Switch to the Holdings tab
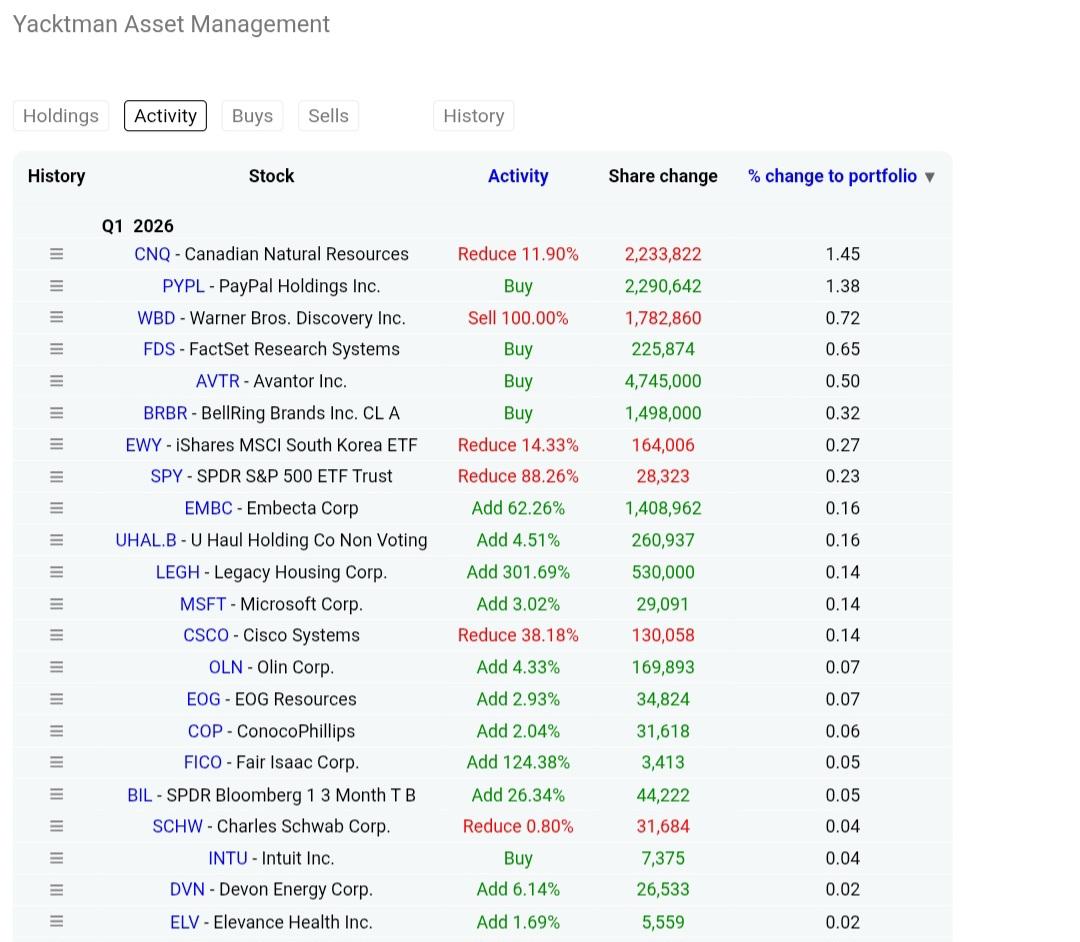 pos(61,116)
